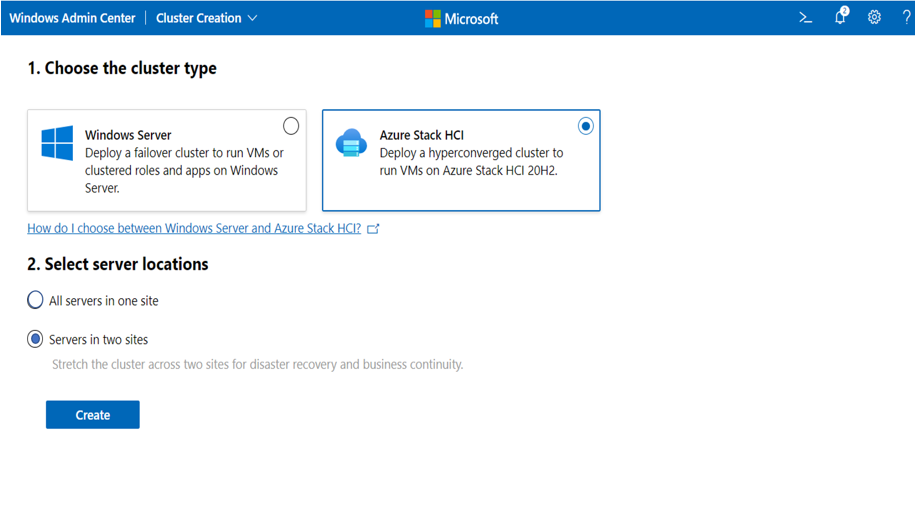Click the 'Choose the cluster type' heading

(122, 69)
